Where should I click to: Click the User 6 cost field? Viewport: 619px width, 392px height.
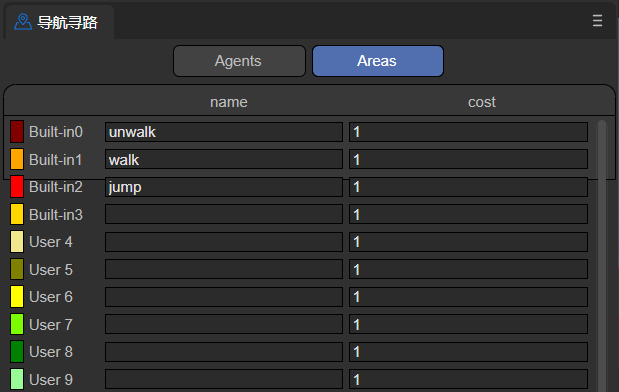pos(468,297)
